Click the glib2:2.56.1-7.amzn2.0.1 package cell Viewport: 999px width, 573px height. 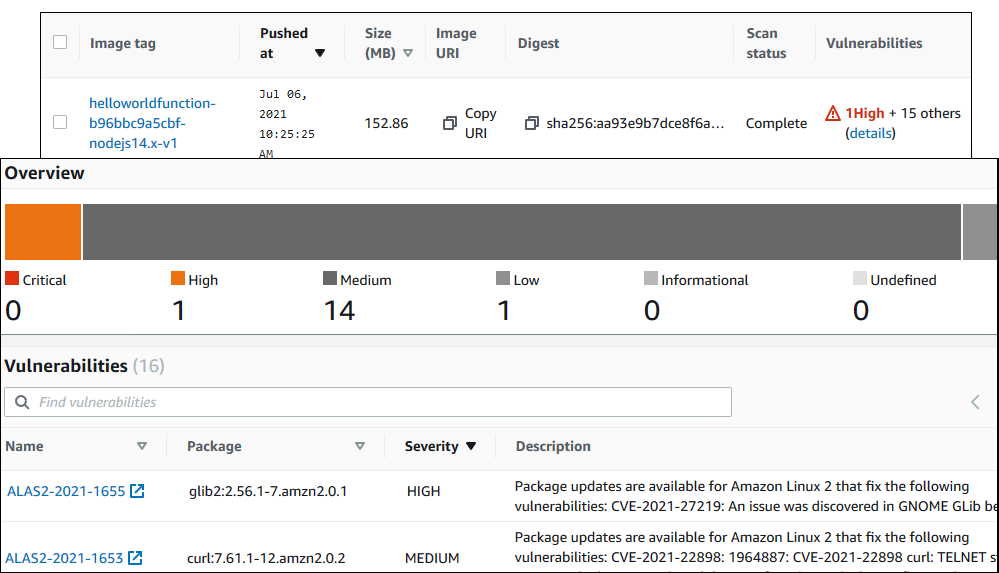click(268, 491)
